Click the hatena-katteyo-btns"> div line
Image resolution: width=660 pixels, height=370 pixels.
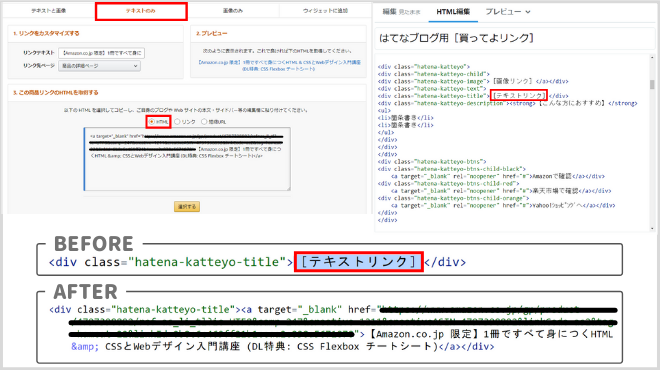point(432,162)
